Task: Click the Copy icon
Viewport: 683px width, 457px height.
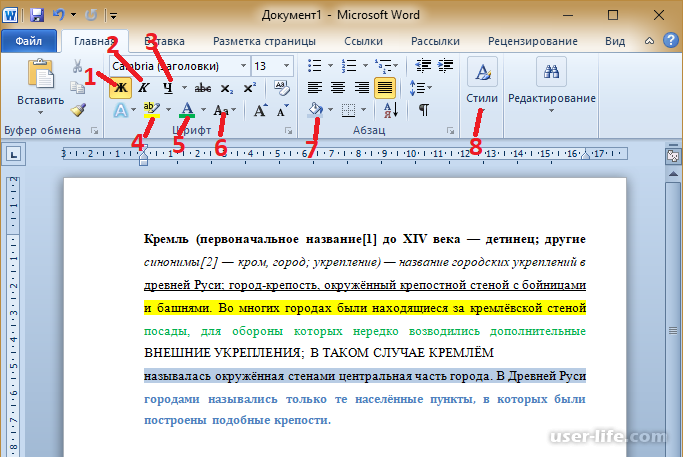Action: (78, 88)
